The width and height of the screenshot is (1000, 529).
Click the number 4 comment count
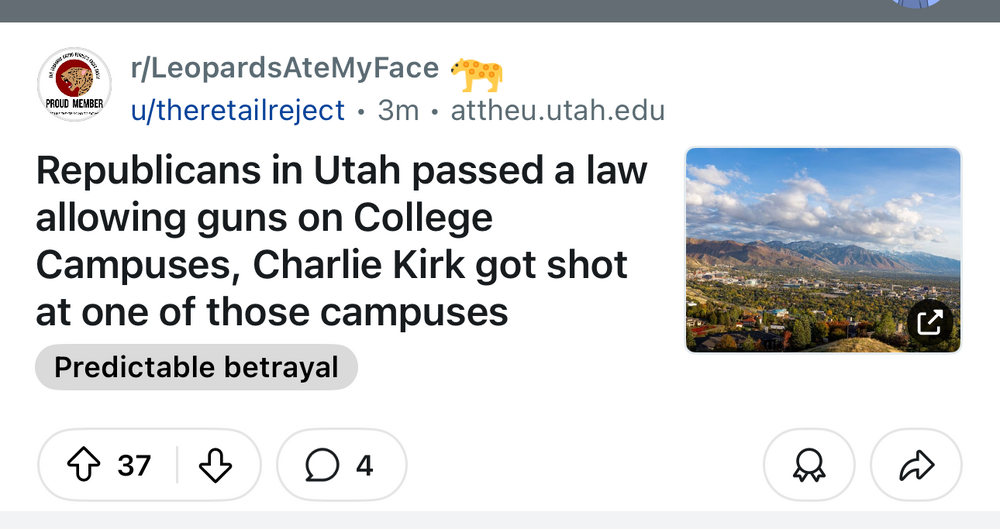coord(364,465)
